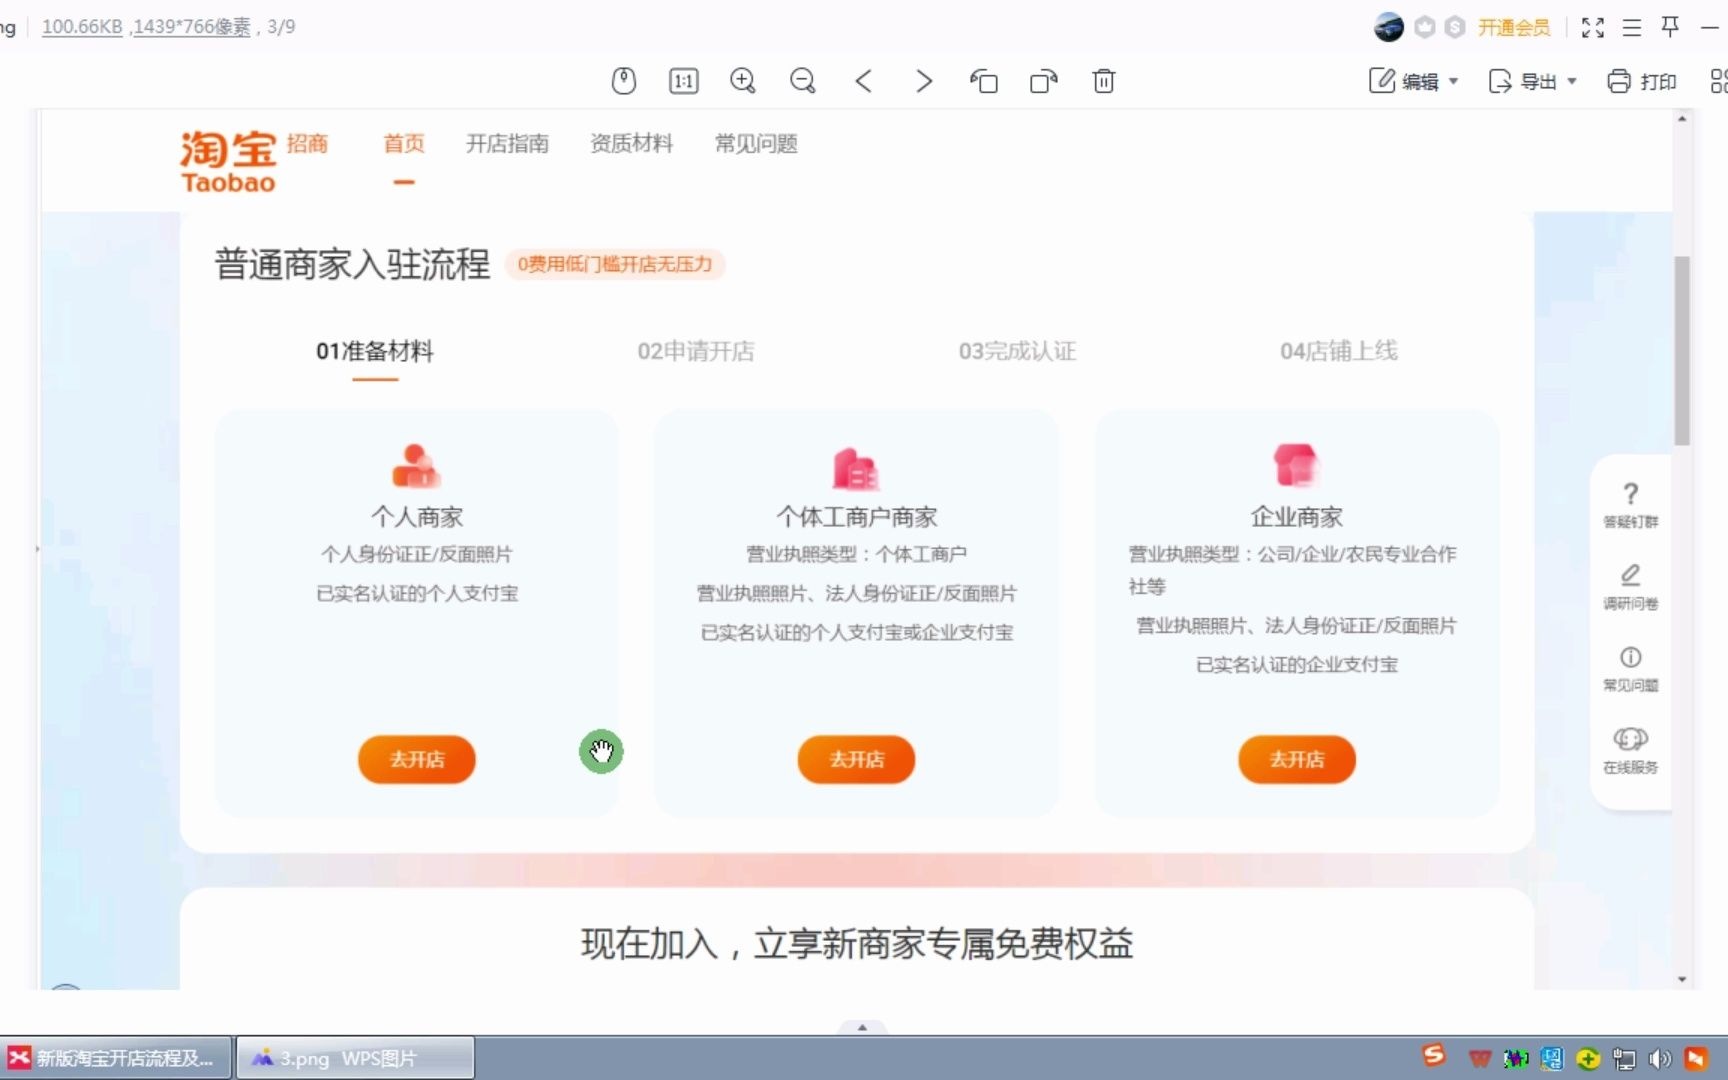Select the 开店指南 navigation tab
This screenshot has width=1728, height=1080.
[x=507, y=144]
